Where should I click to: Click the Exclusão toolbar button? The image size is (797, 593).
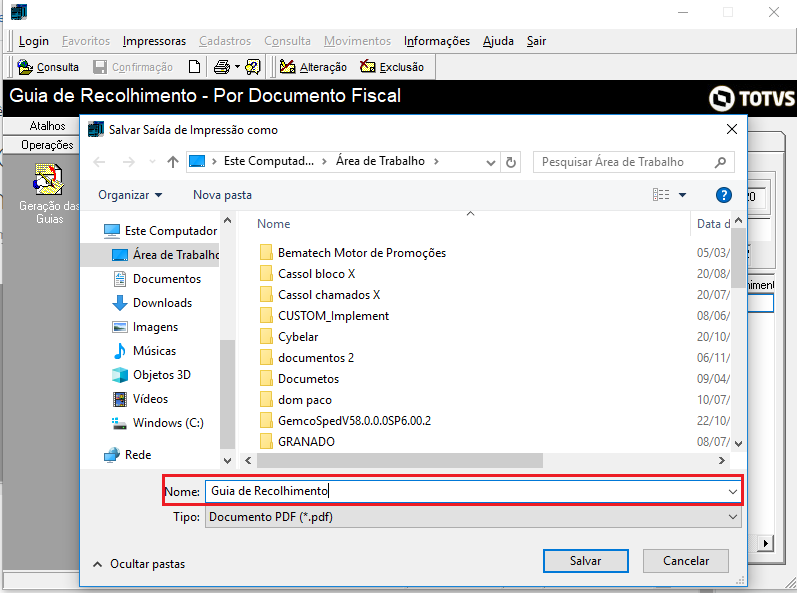pyautogui.click(x=392, y=67)
